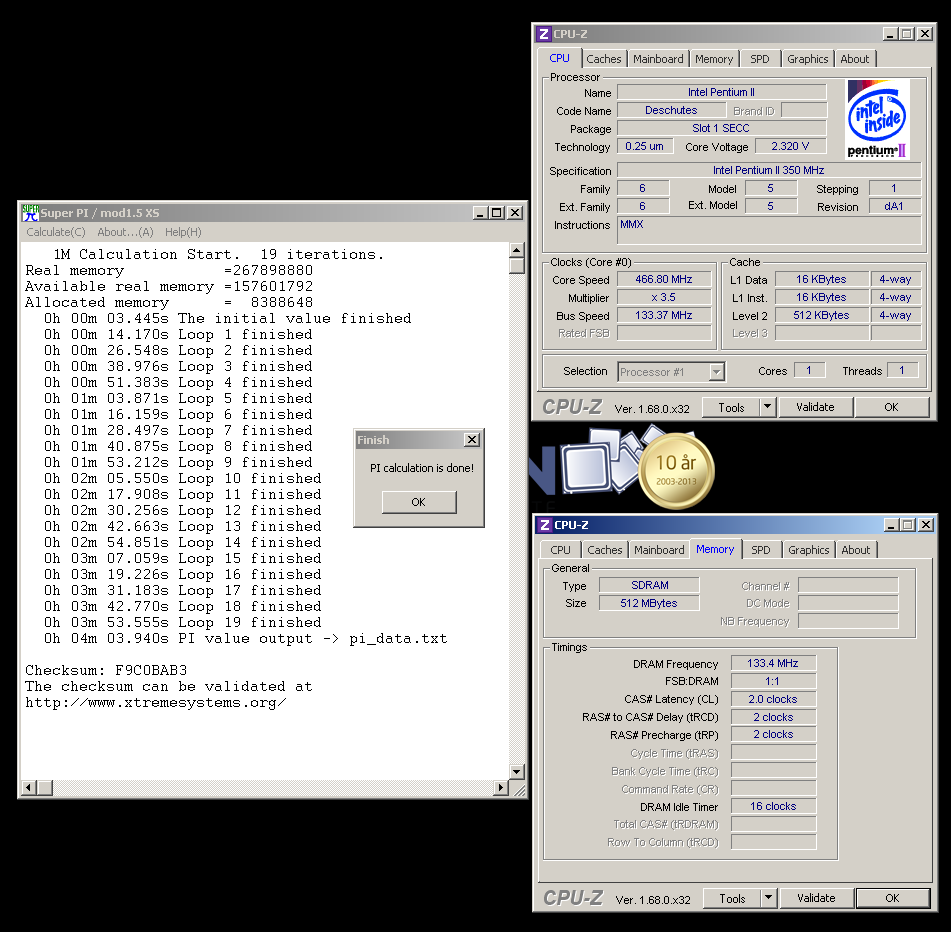
Task: Click Tools button in top CPU-Z
Action: (731, 407)
